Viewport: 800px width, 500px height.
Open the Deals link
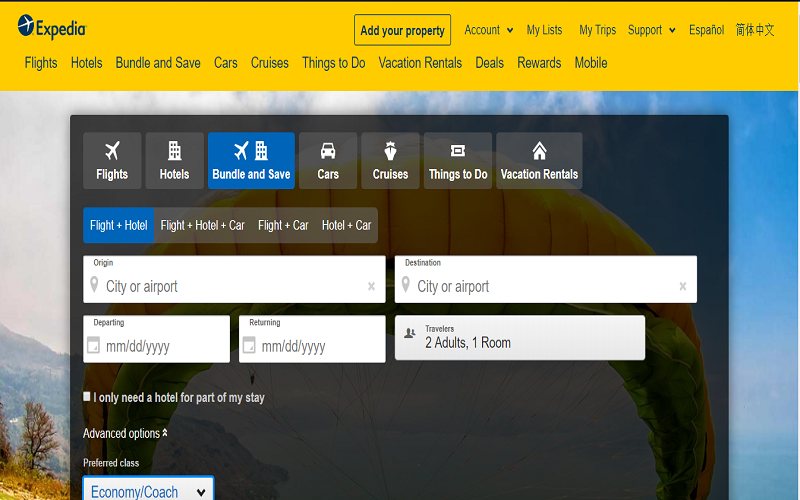click(x=490, y=63)
